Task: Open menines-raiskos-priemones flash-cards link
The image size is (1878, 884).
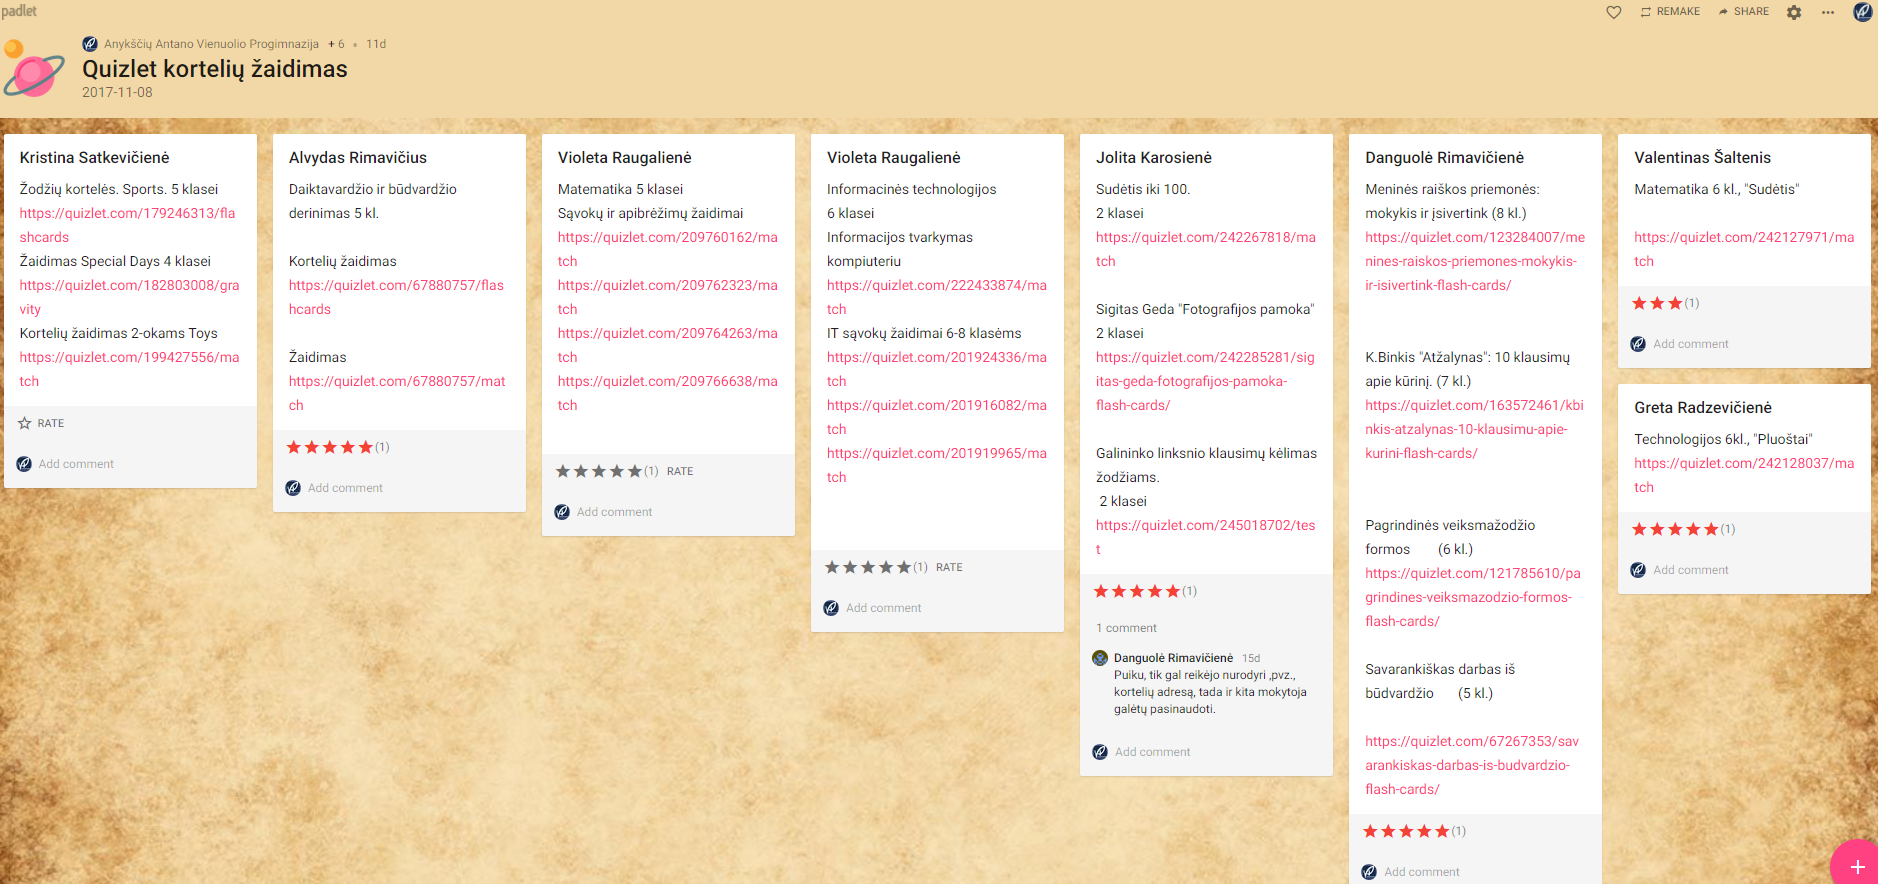Action: tap(1475, 261)
